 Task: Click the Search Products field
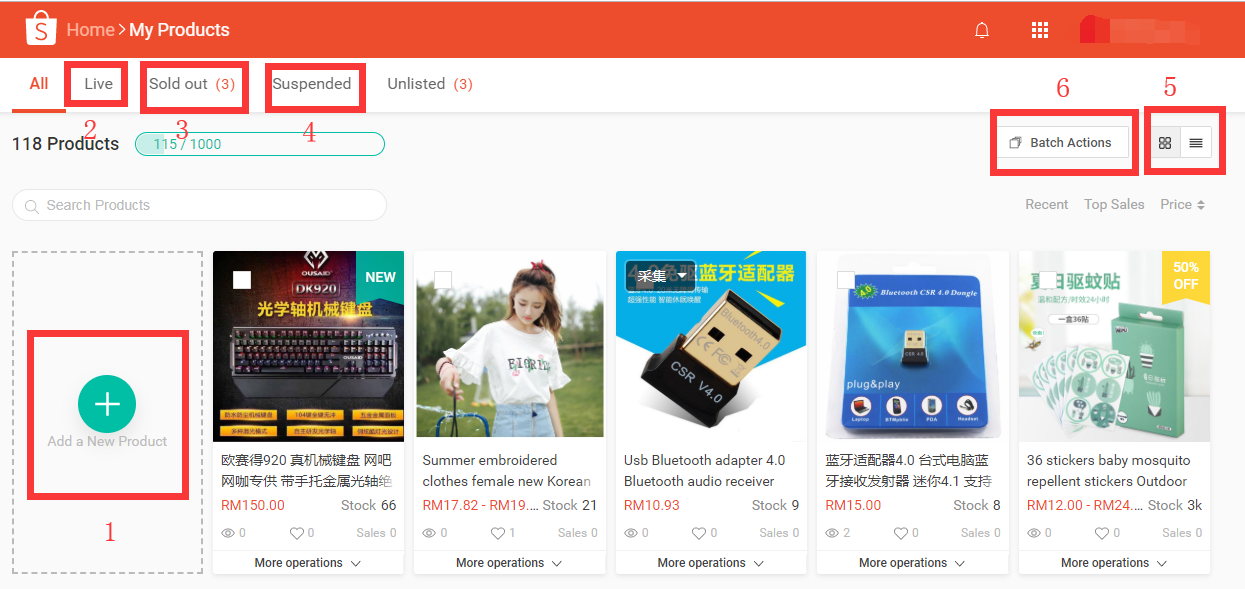tap(199, 205)
